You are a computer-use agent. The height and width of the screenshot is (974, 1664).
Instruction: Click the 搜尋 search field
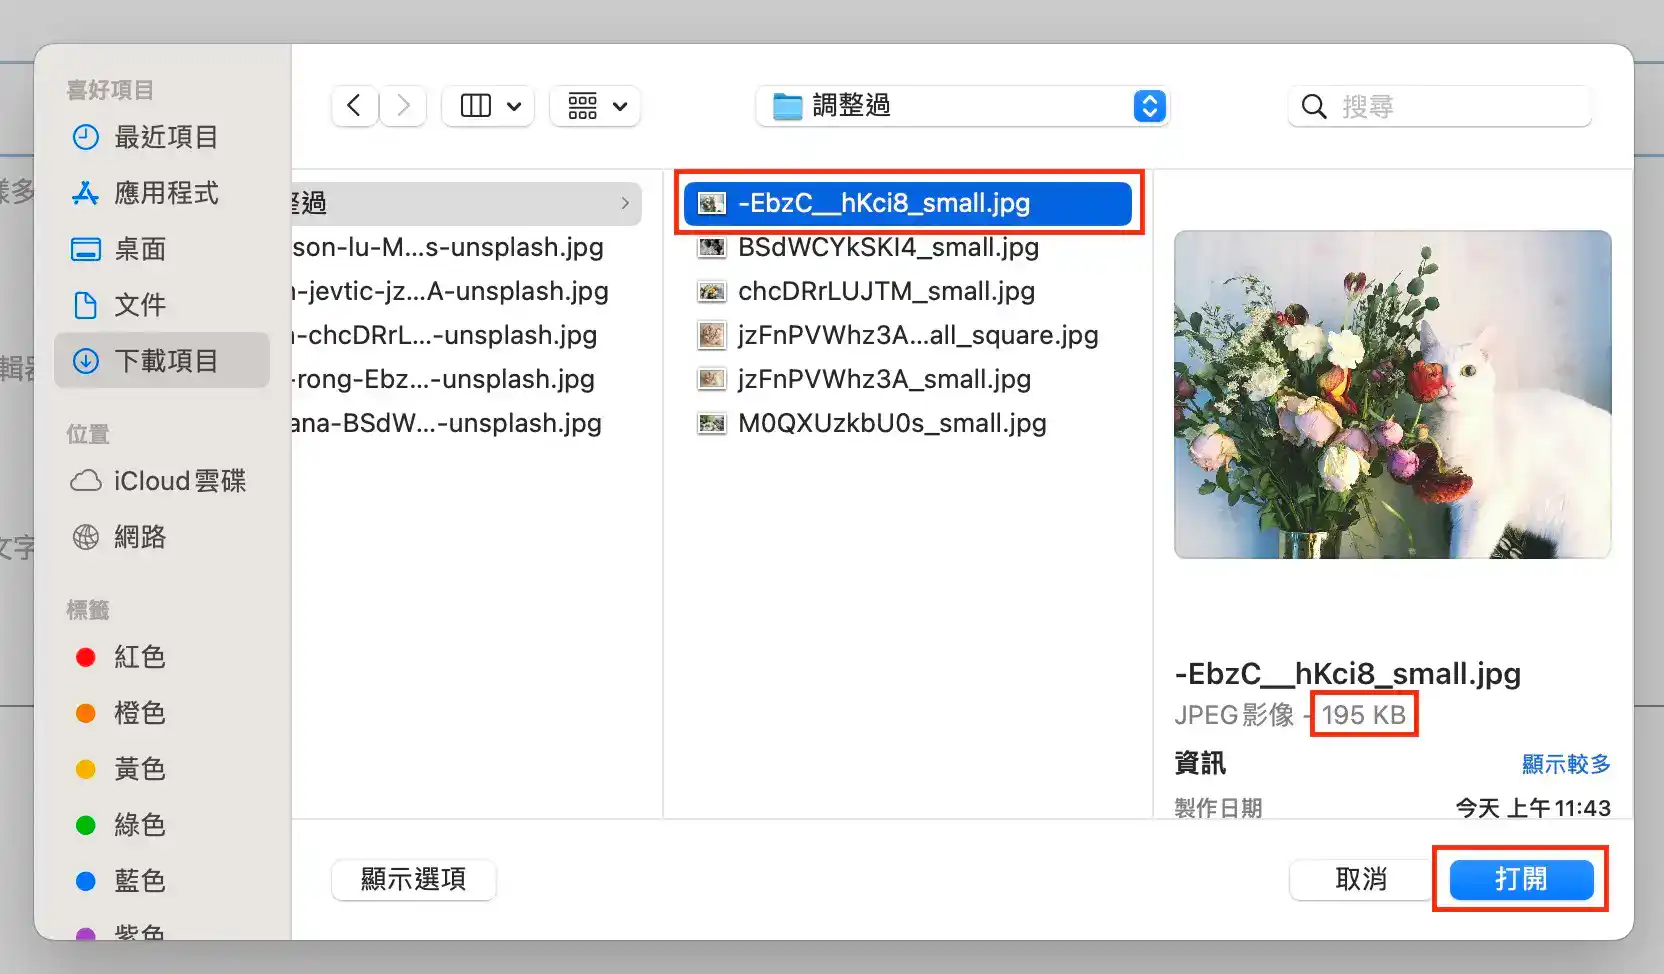click(1450, 106)
